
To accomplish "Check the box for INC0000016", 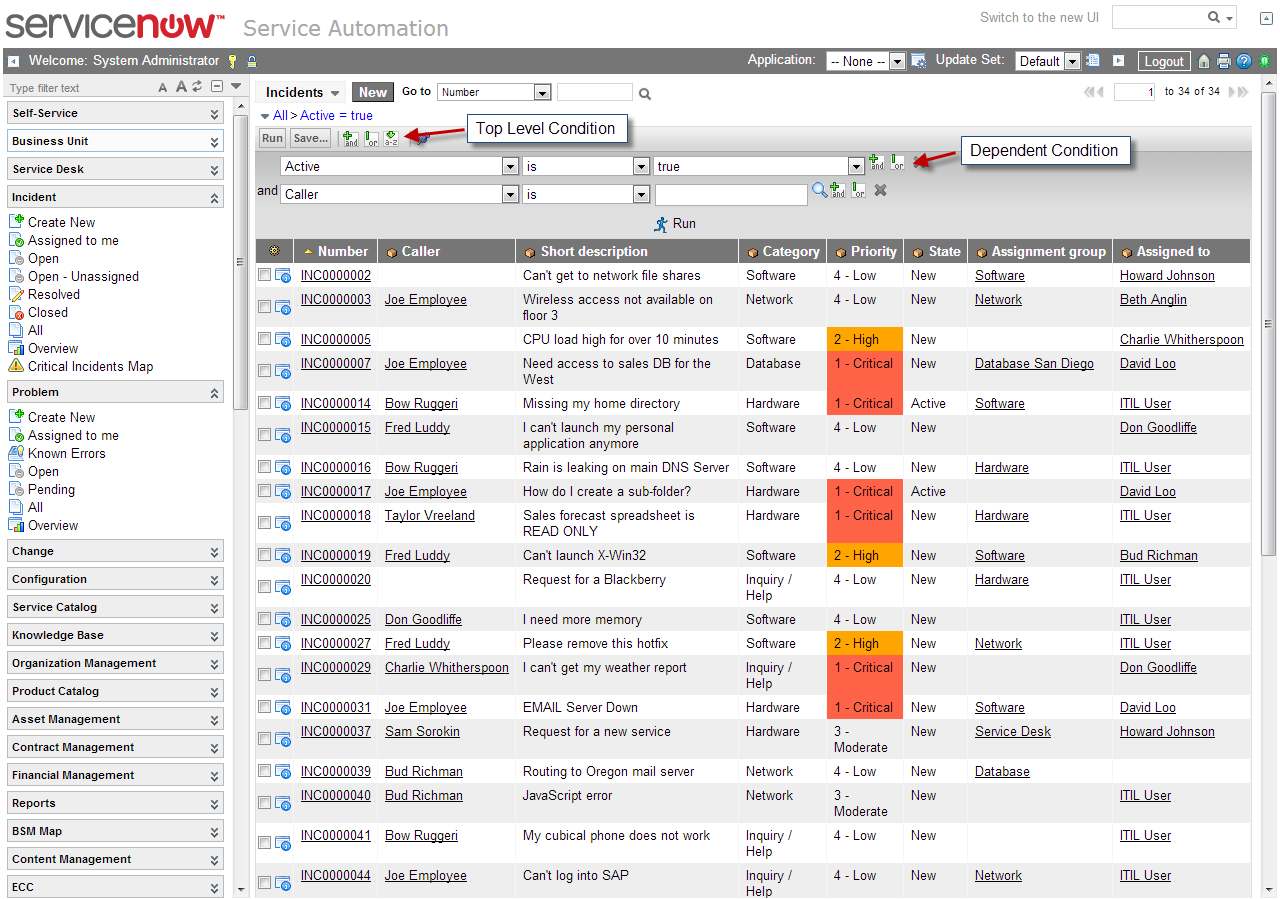I will coord(264,466).
